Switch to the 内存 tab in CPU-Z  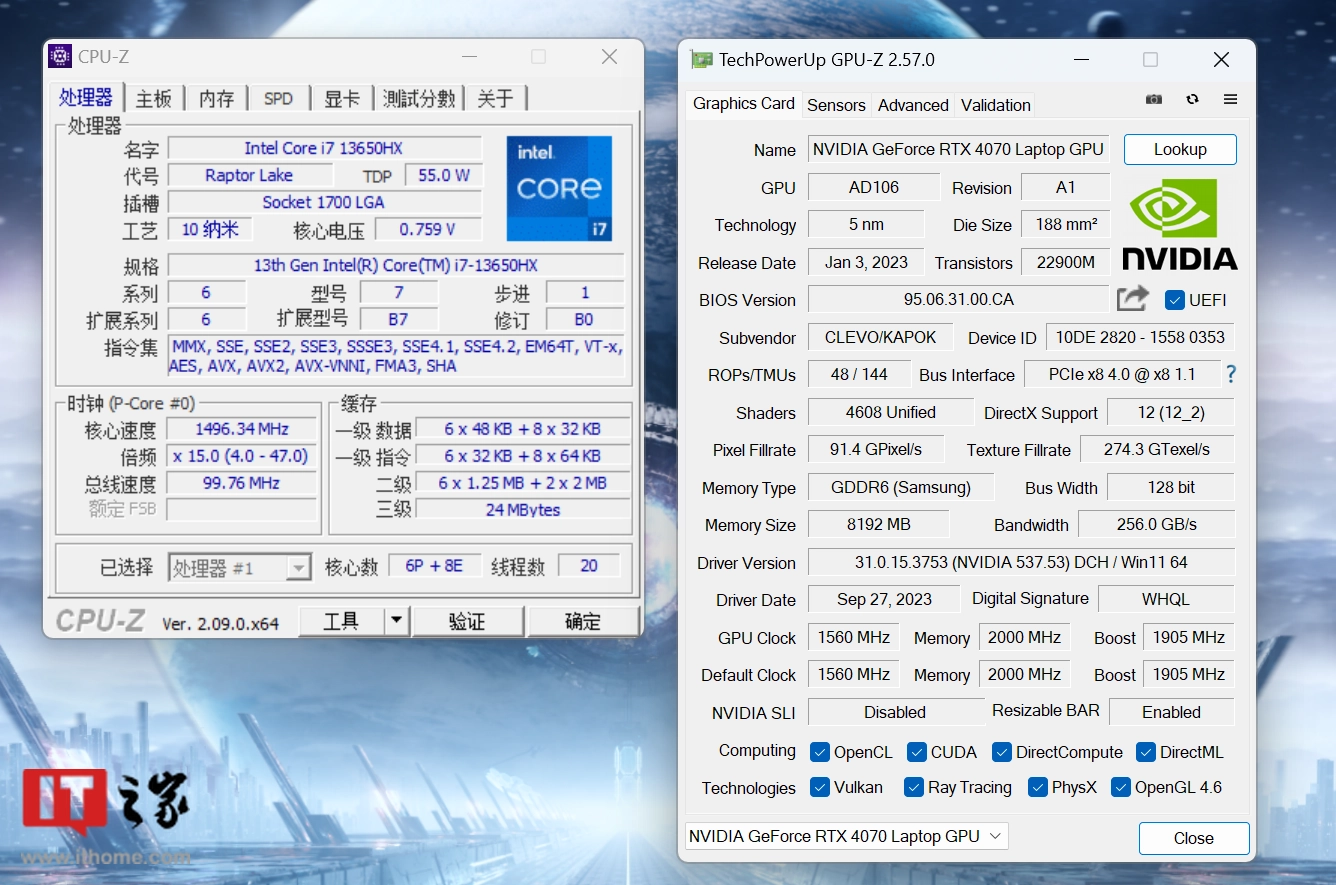(216, 98)
